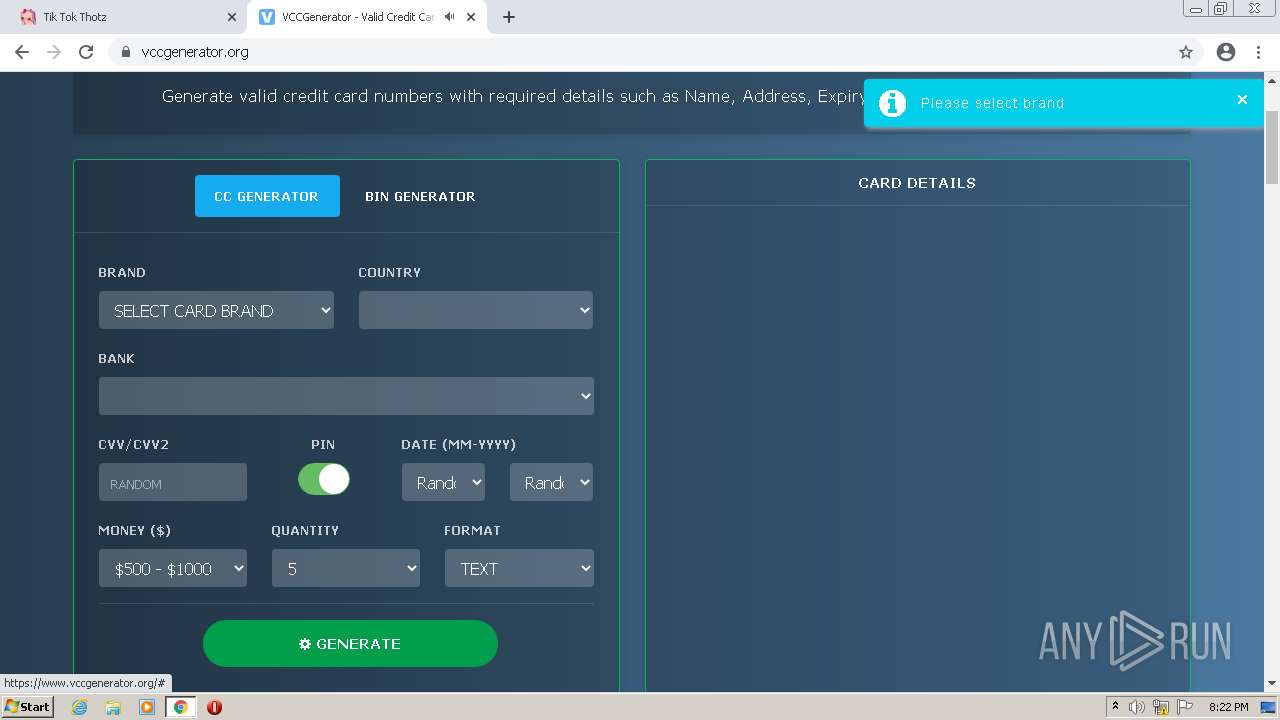Open Windows Explorer folder from taskbar
This screenshot has height=720, width=1280.
pos(113,707)
